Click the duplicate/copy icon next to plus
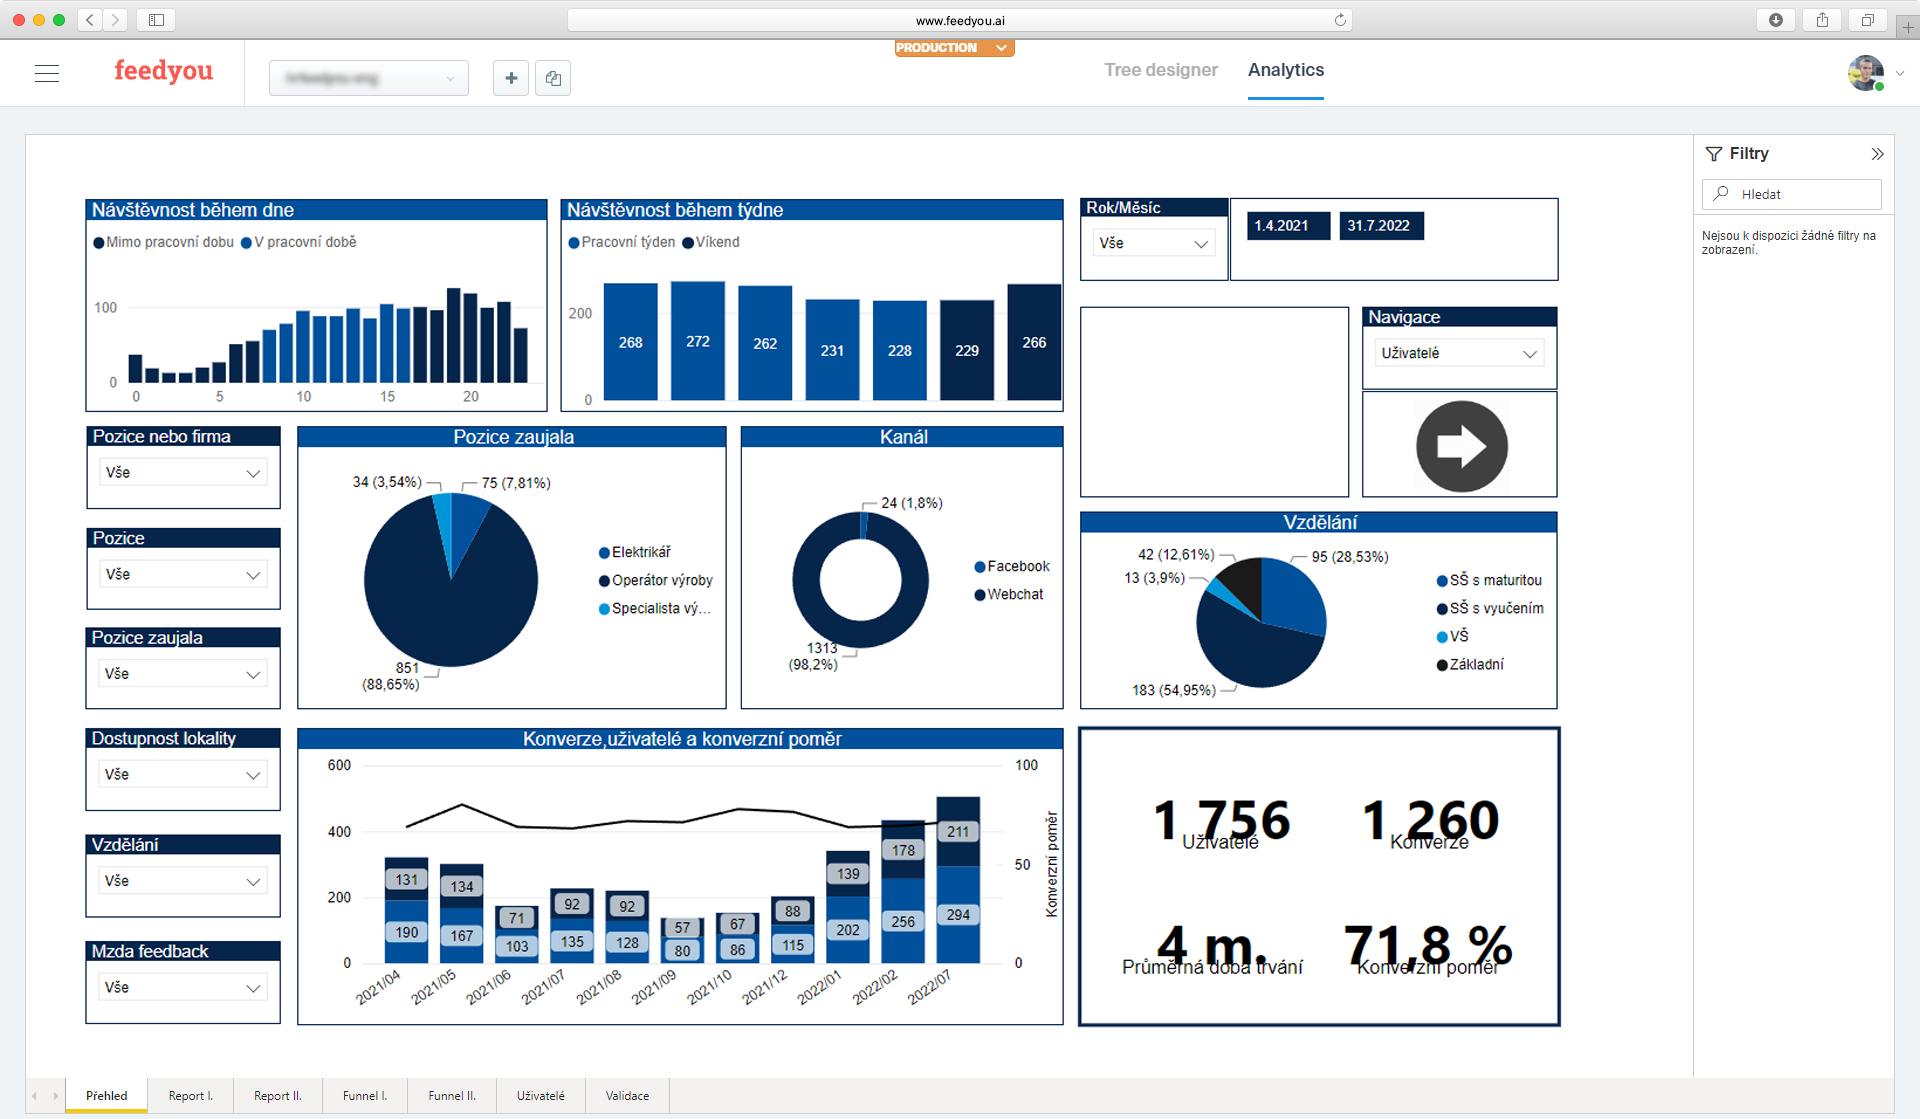The height and width of the screenshot is (1119, 1920). tap(552, 77)
